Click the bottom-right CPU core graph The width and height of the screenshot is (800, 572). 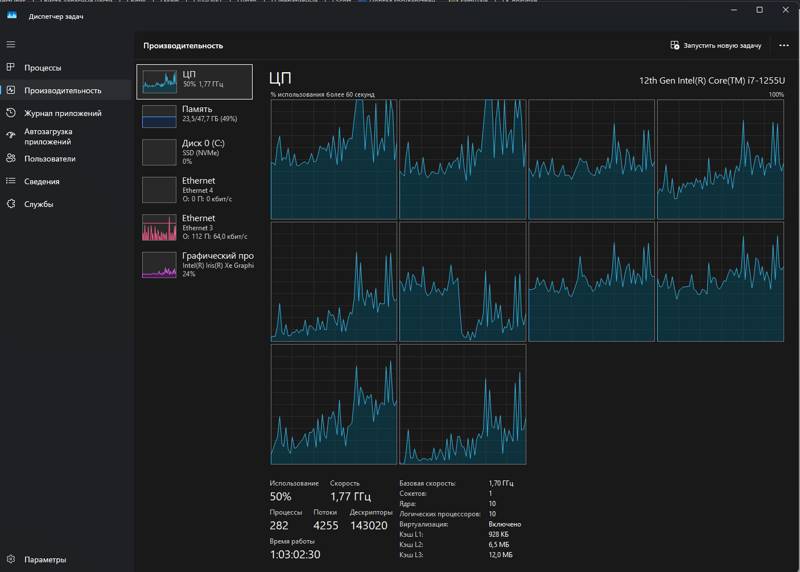click(x=462, y=404)
